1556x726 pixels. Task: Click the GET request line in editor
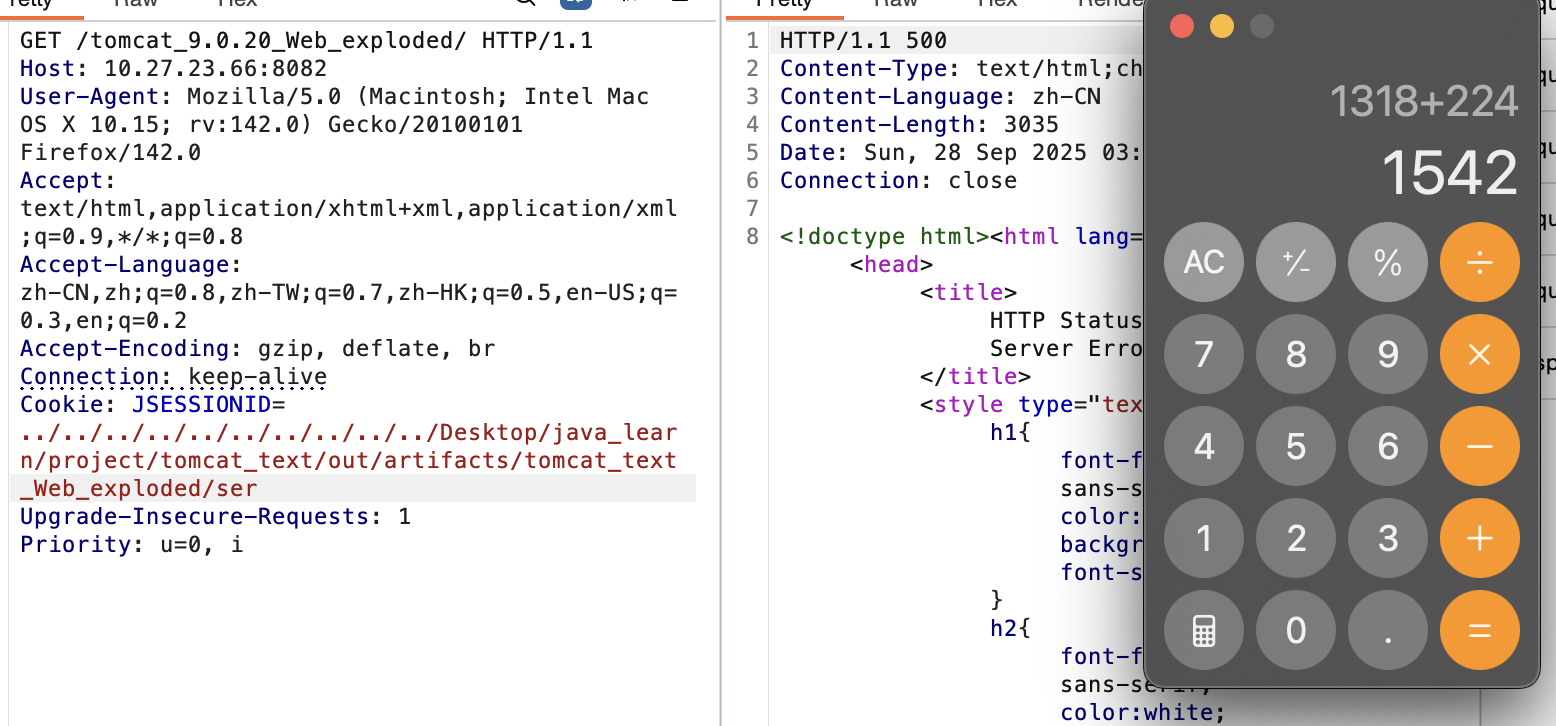coord(306,41)
